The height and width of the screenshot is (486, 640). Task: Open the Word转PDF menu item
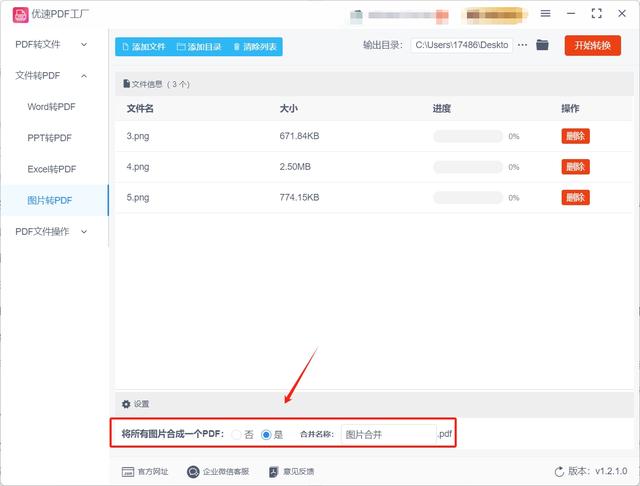pos(51,107)
